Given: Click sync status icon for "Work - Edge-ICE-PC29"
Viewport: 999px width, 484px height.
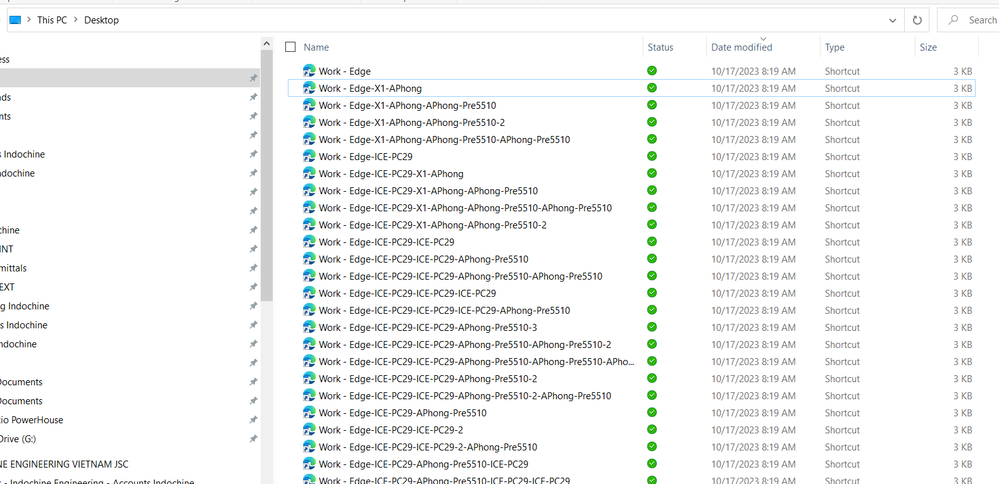Looking at the screenshot, I should pyautogui.click(x=652, y=156).
